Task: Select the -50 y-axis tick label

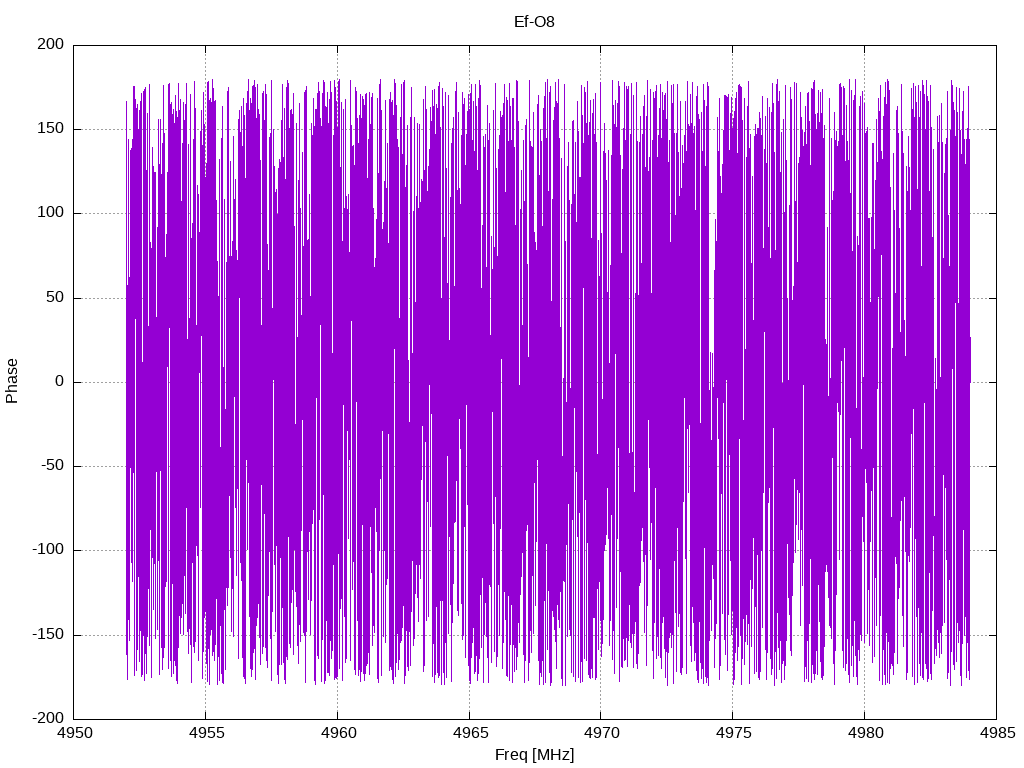Action: click(53, 466)
